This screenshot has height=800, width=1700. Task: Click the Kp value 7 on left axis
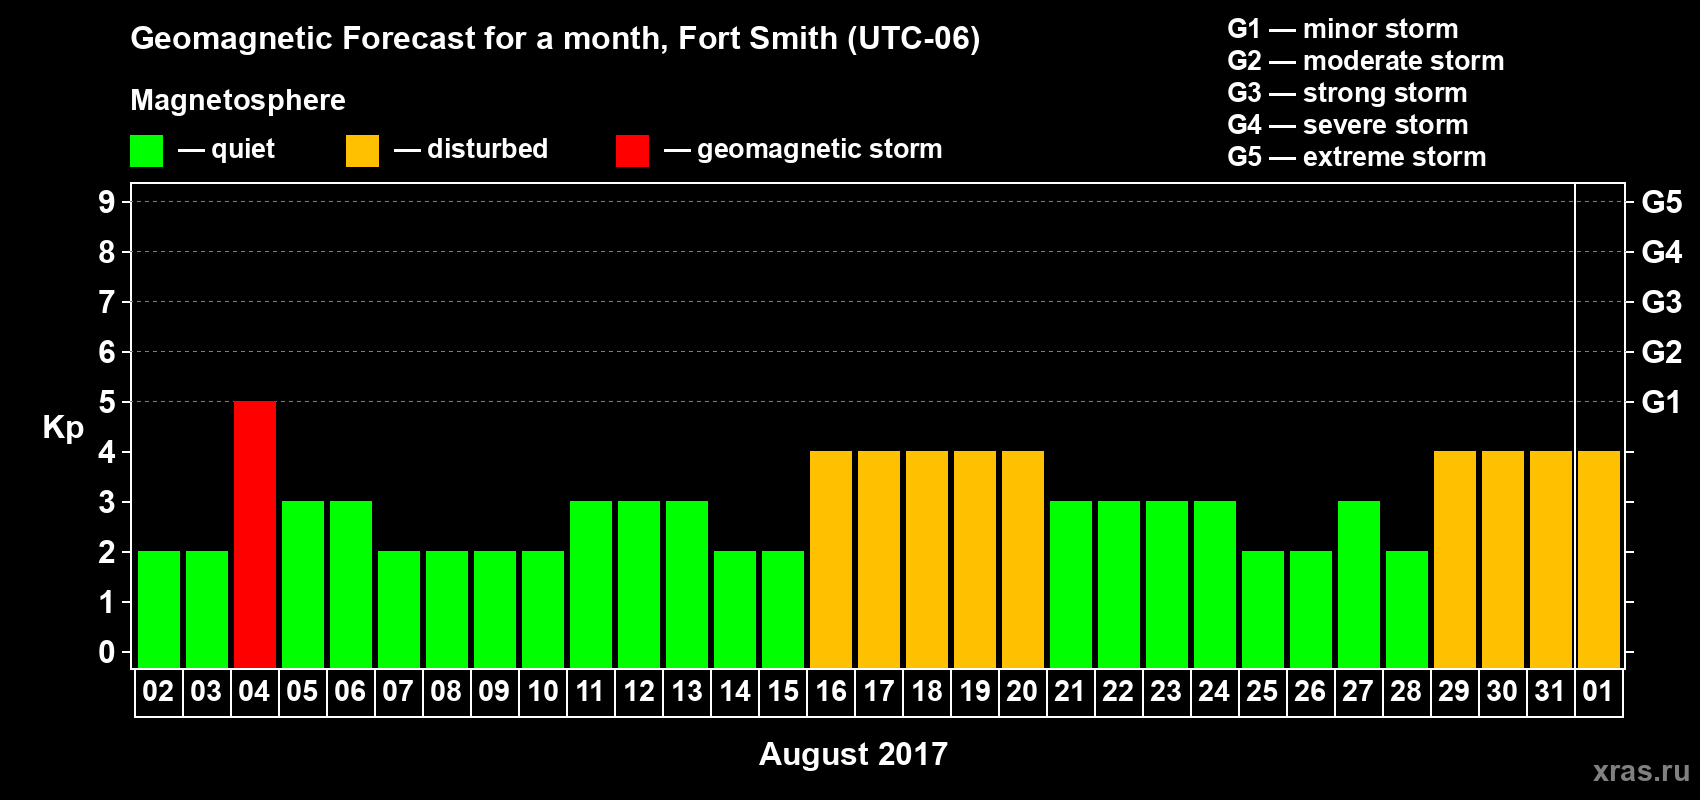pyautogui.click(x=107, y=302)
